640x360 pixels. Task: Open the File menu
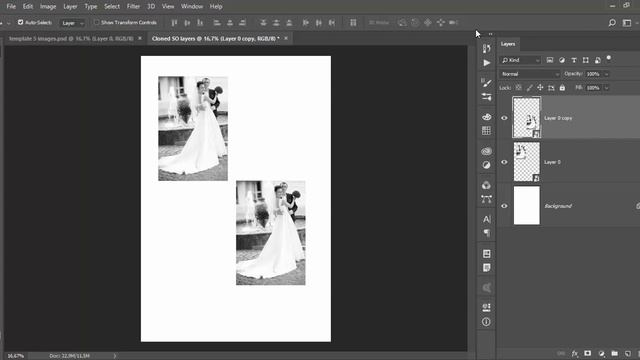tap(11, 7)
